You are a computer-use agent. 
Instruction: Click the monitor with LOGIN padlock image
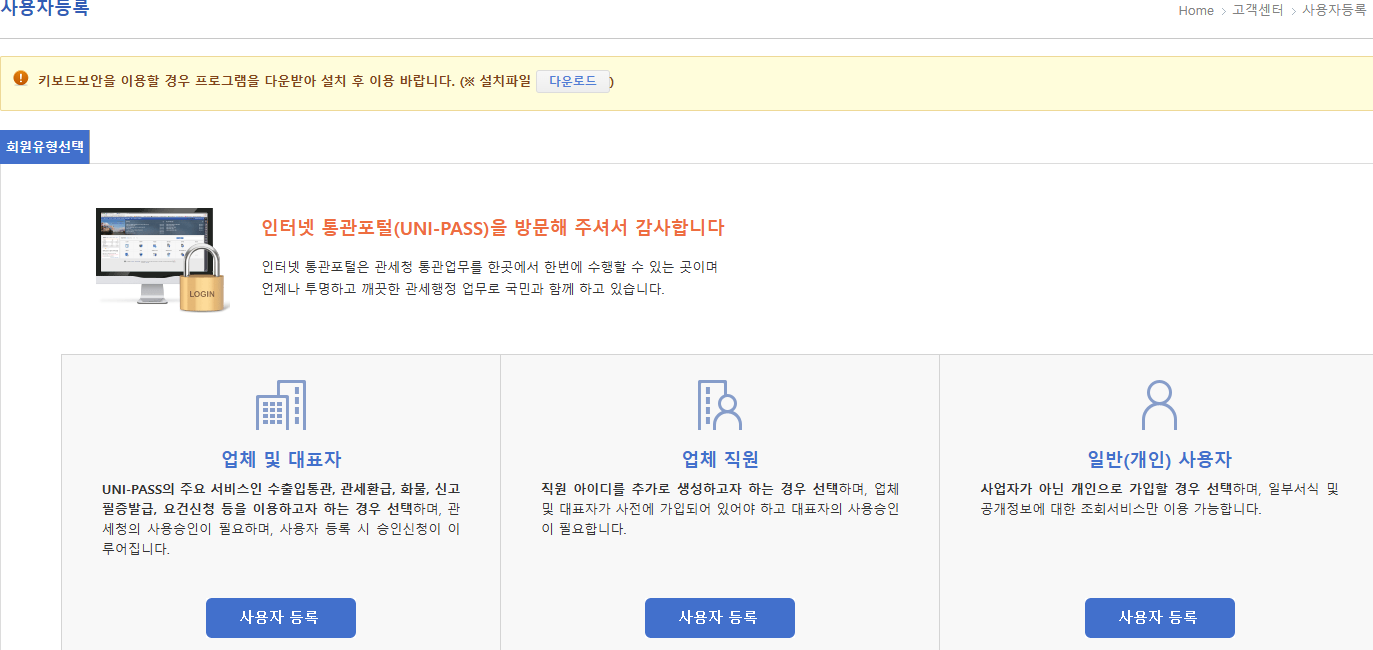tap(164, 260)
